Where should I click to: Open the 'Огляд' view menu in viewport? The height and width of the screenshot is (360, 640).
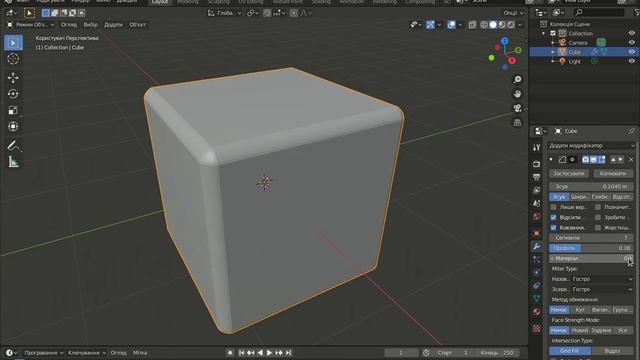69,25
